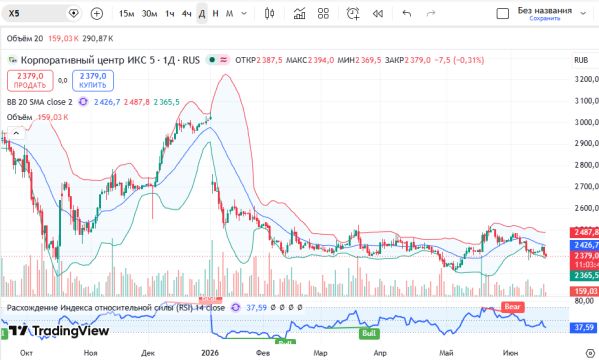
Task: Toggle the green market status dot
Action: coord(212,60)
